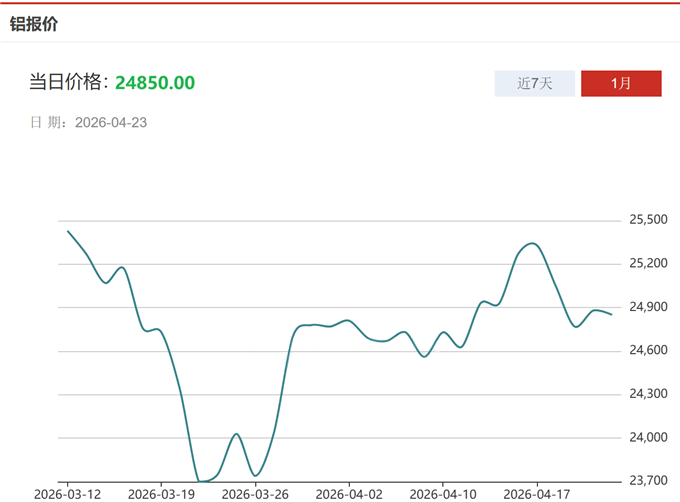Click the 25,200 y-axis value
This screenshot has height=502, width=680.
point(648,263)
